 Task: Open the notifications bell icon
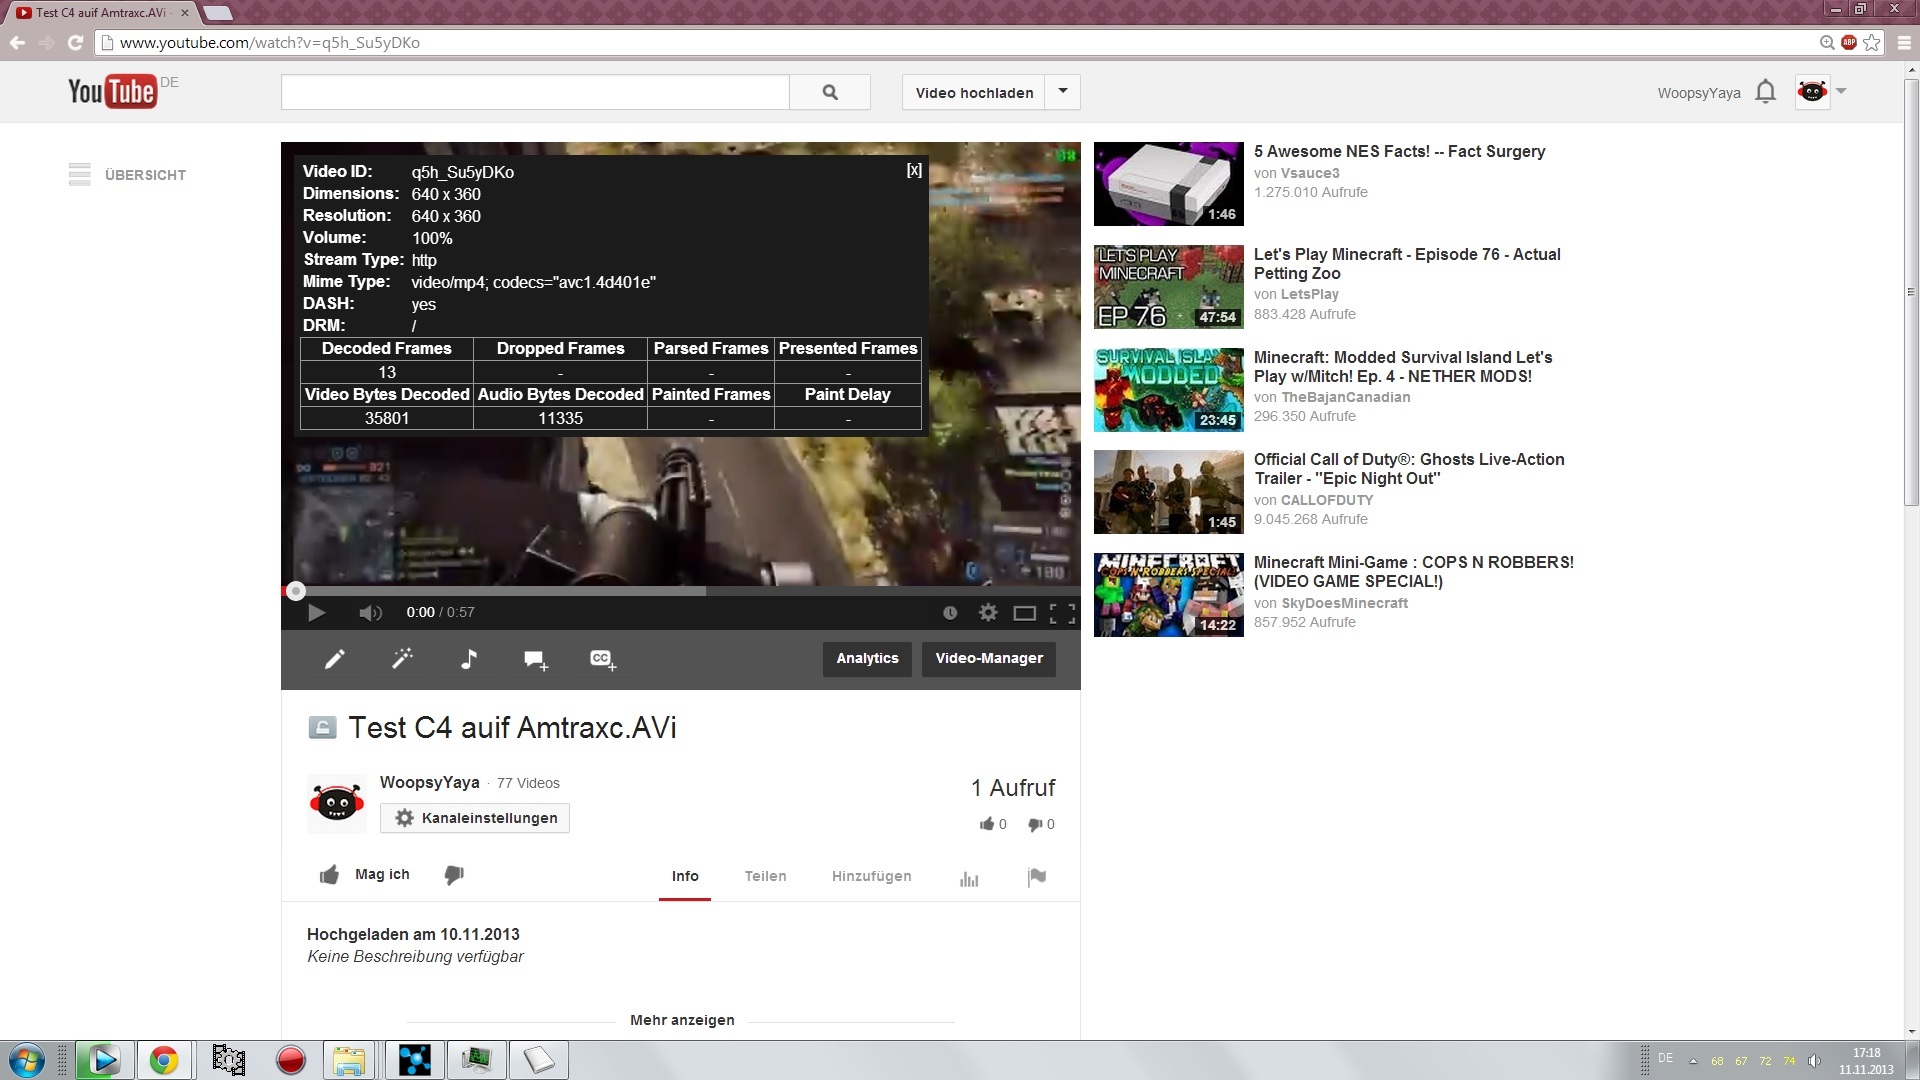click(1765, 92)
